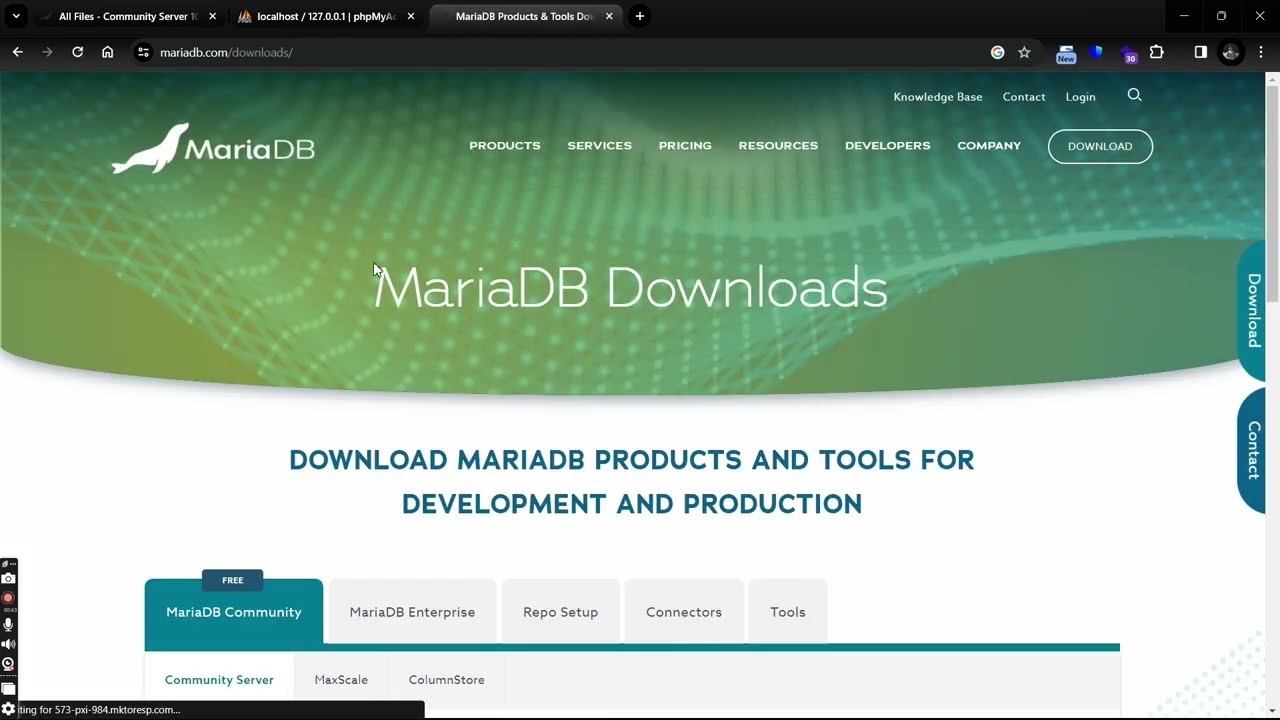Take a screenshot with recorder camera icon
Viewport: 1280px width, 720px height.
[x=8, y=578]
